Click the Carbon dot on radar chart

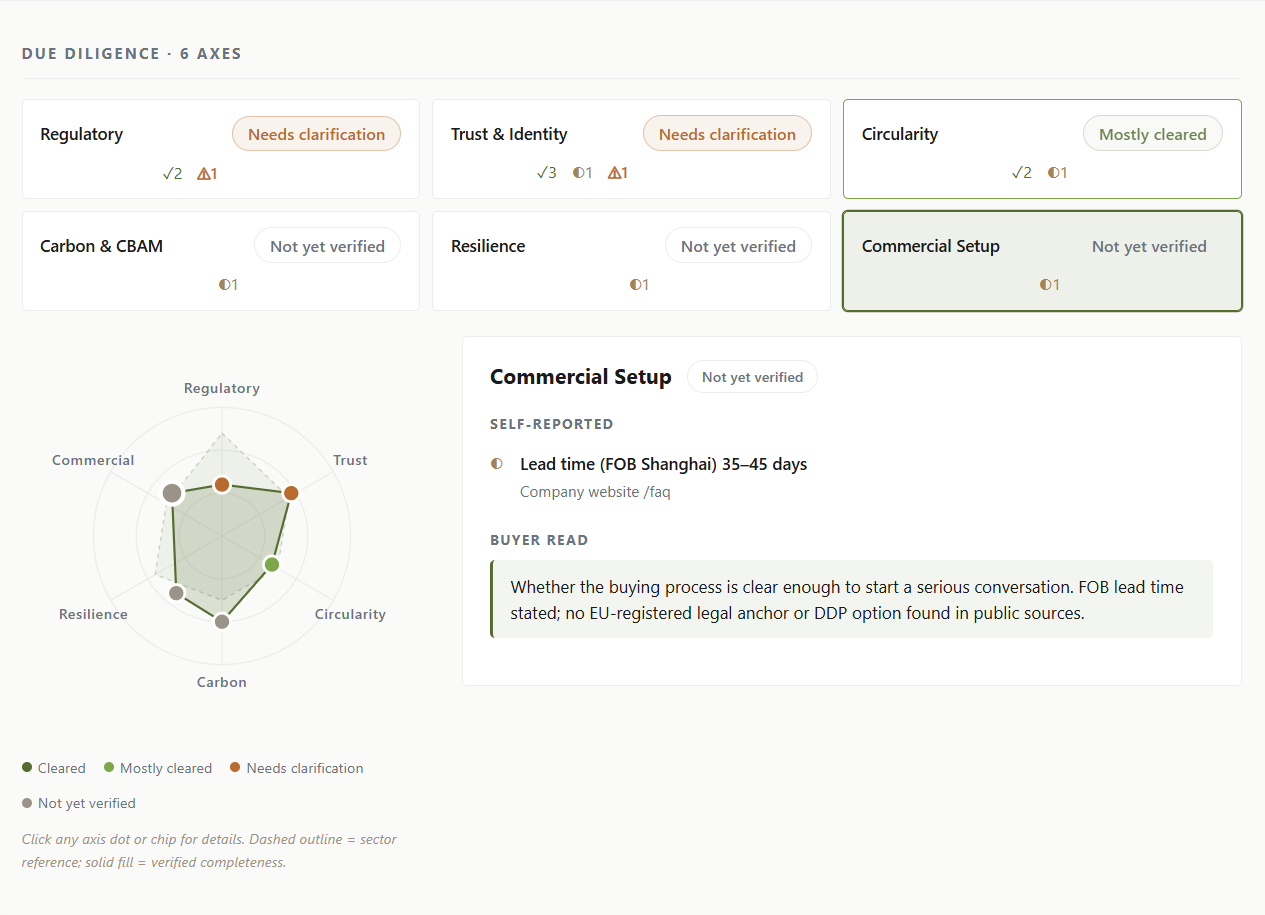pyautogui.click(x=222, y=622)
